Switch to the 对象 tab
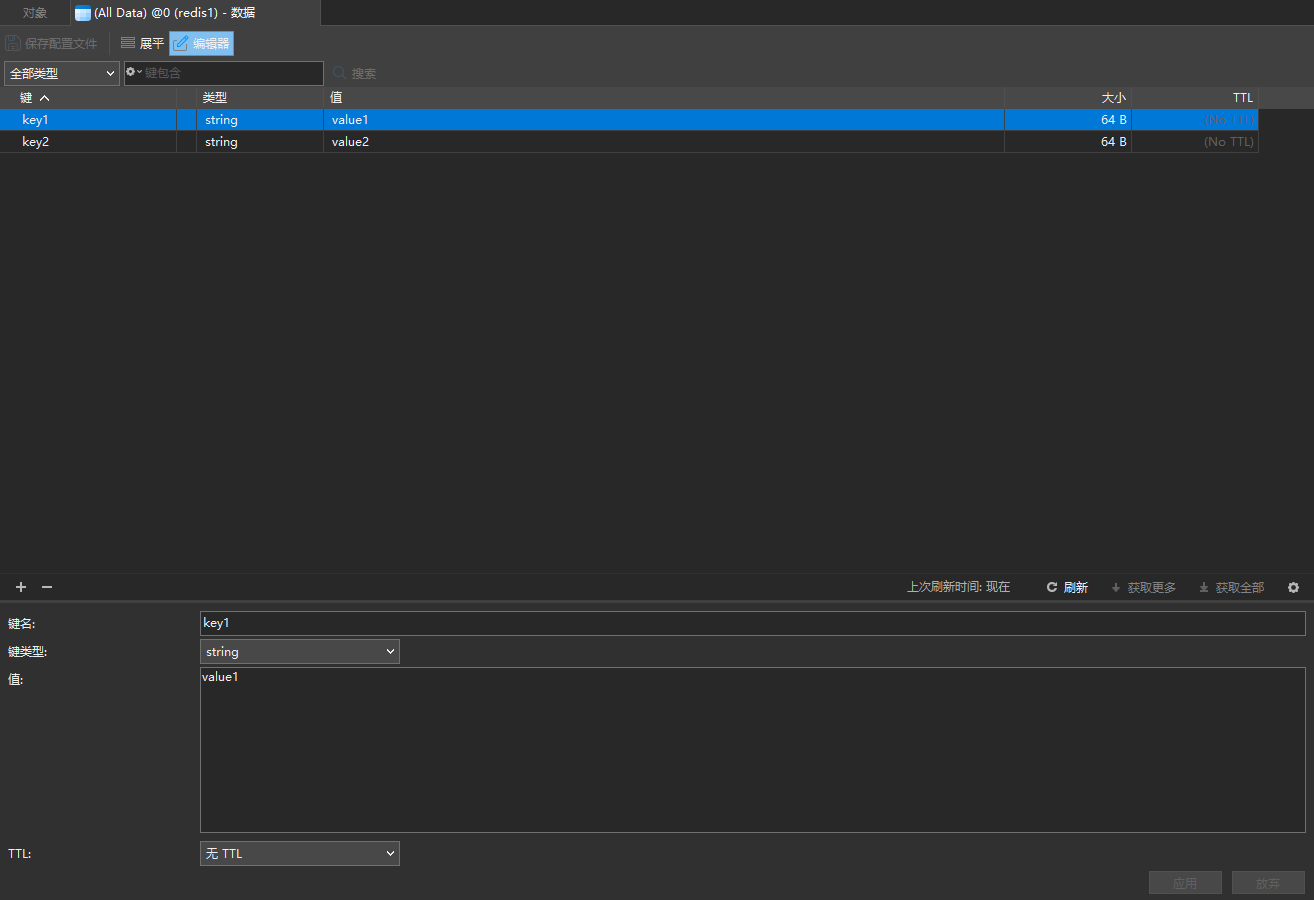This screenshot has width=1314, height=900. (35, 13)
